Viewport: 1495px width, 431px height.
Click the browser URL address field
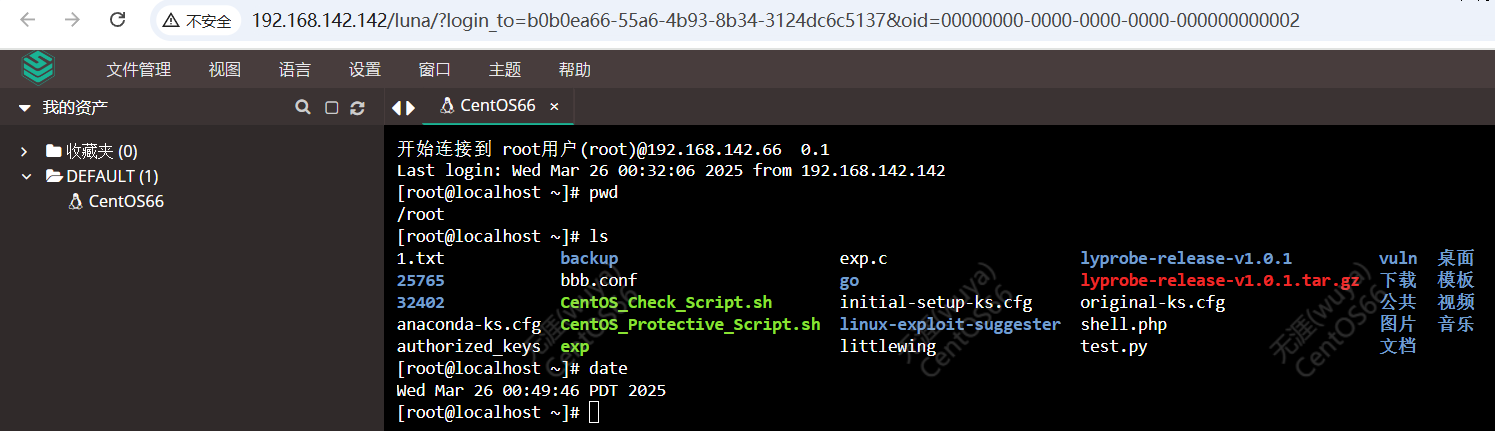(x=775, y=20)
